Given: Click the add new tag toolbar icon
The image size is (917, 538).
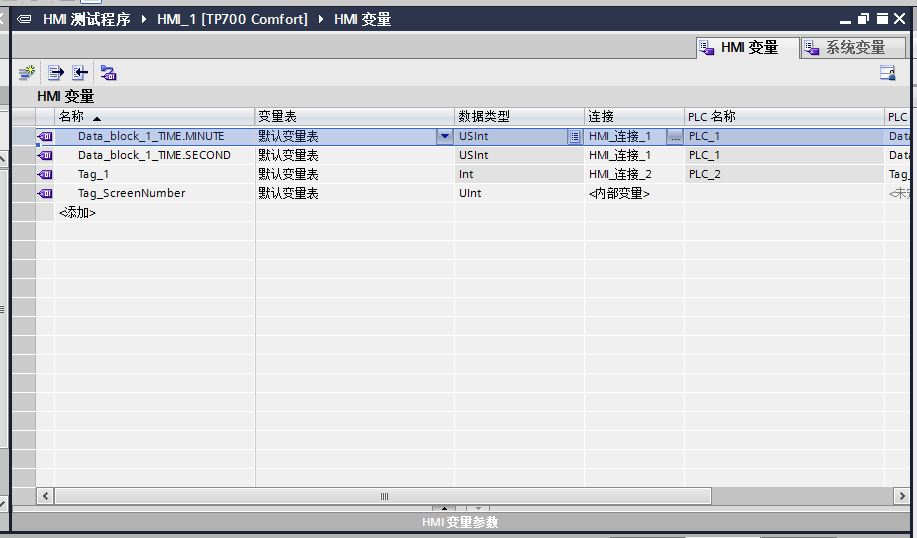Looking at the screenshot, I should (27, 73).
